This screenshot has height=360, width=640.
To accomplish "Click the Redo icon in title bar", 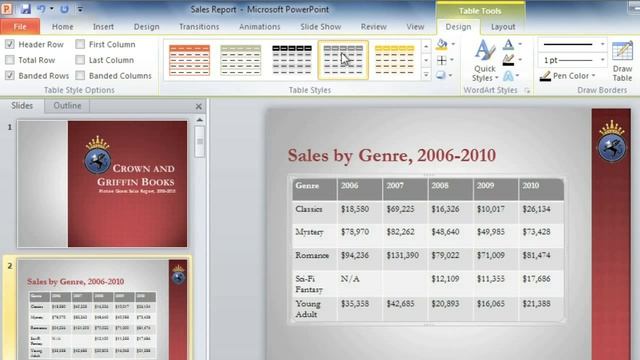I will 64,9.
